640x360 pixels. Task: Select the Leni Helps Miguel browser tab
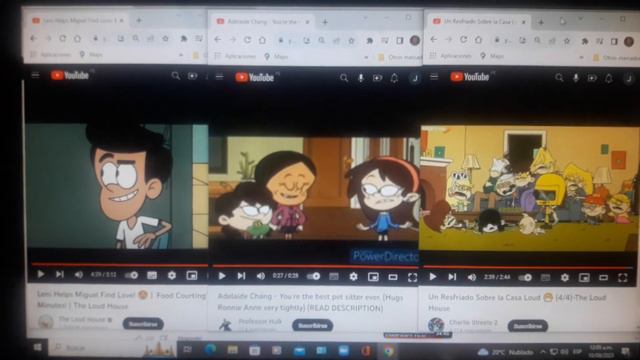[77, 20]
